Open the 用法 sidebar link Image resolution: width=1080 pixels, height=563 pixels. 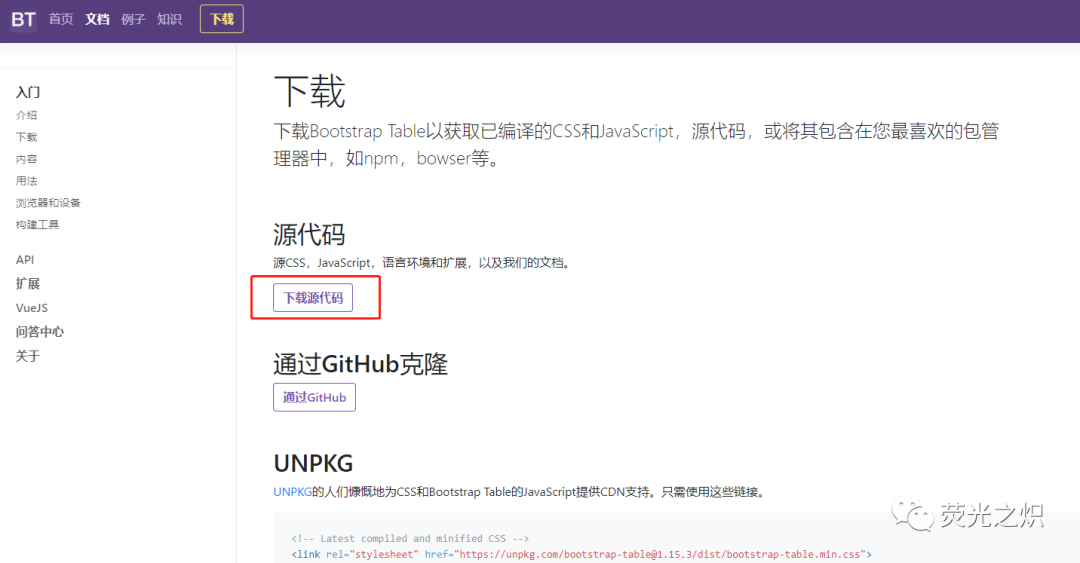27,181
